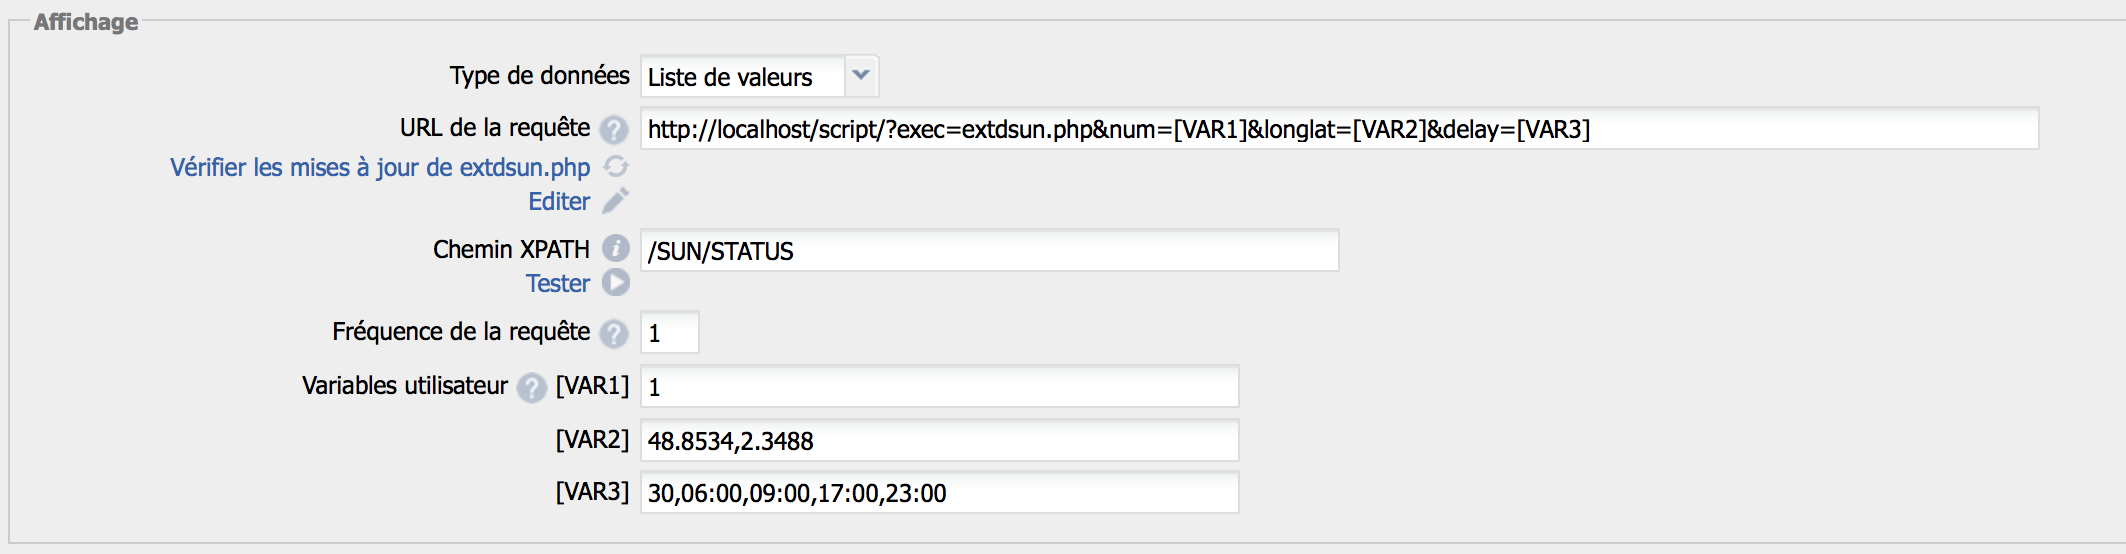The width and height of the screenshot is (2126, 554).
Task: Click the Chemin XPATH input field
Action: 988,251
